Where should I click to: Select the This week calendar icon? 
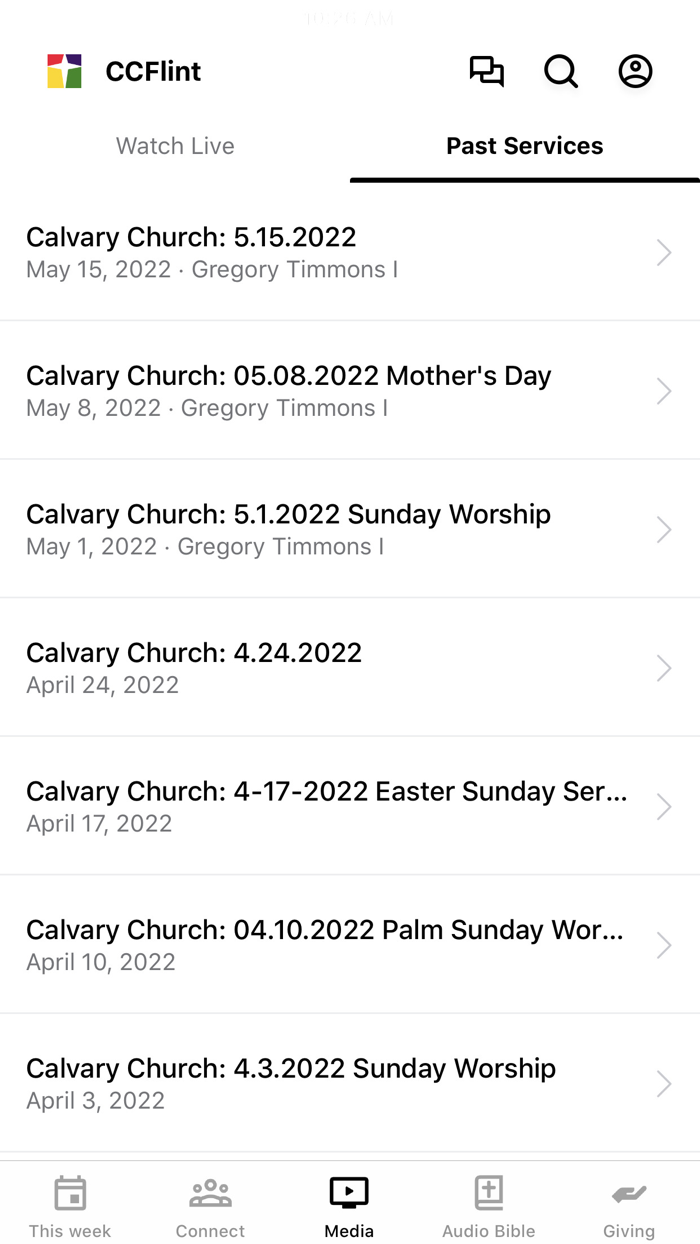[x=69, y=1193]
